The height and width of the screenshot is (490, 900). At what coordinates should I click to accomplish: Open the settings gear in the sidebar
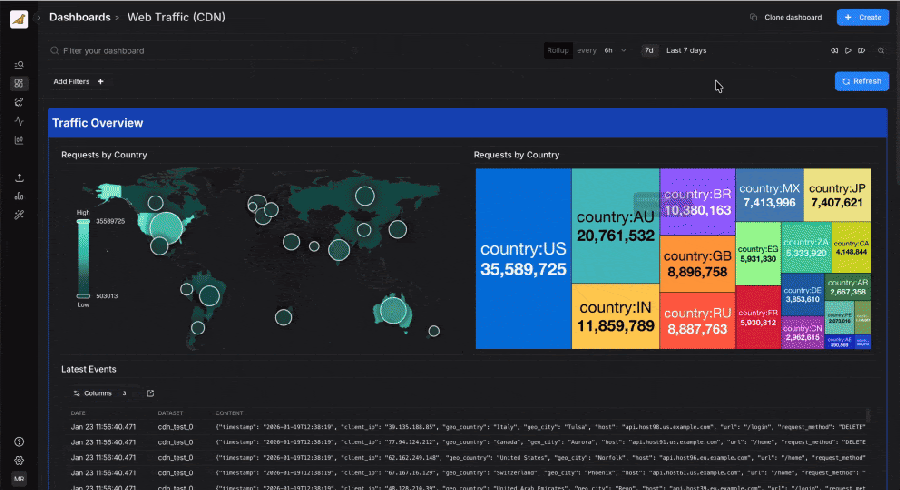(x=19, y=460)
